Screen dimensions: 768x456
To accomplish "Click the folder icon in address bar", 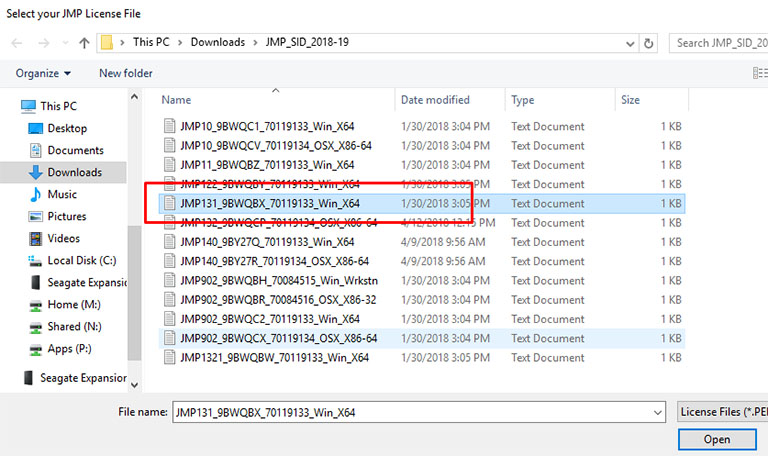I will [x=107, y=43].
